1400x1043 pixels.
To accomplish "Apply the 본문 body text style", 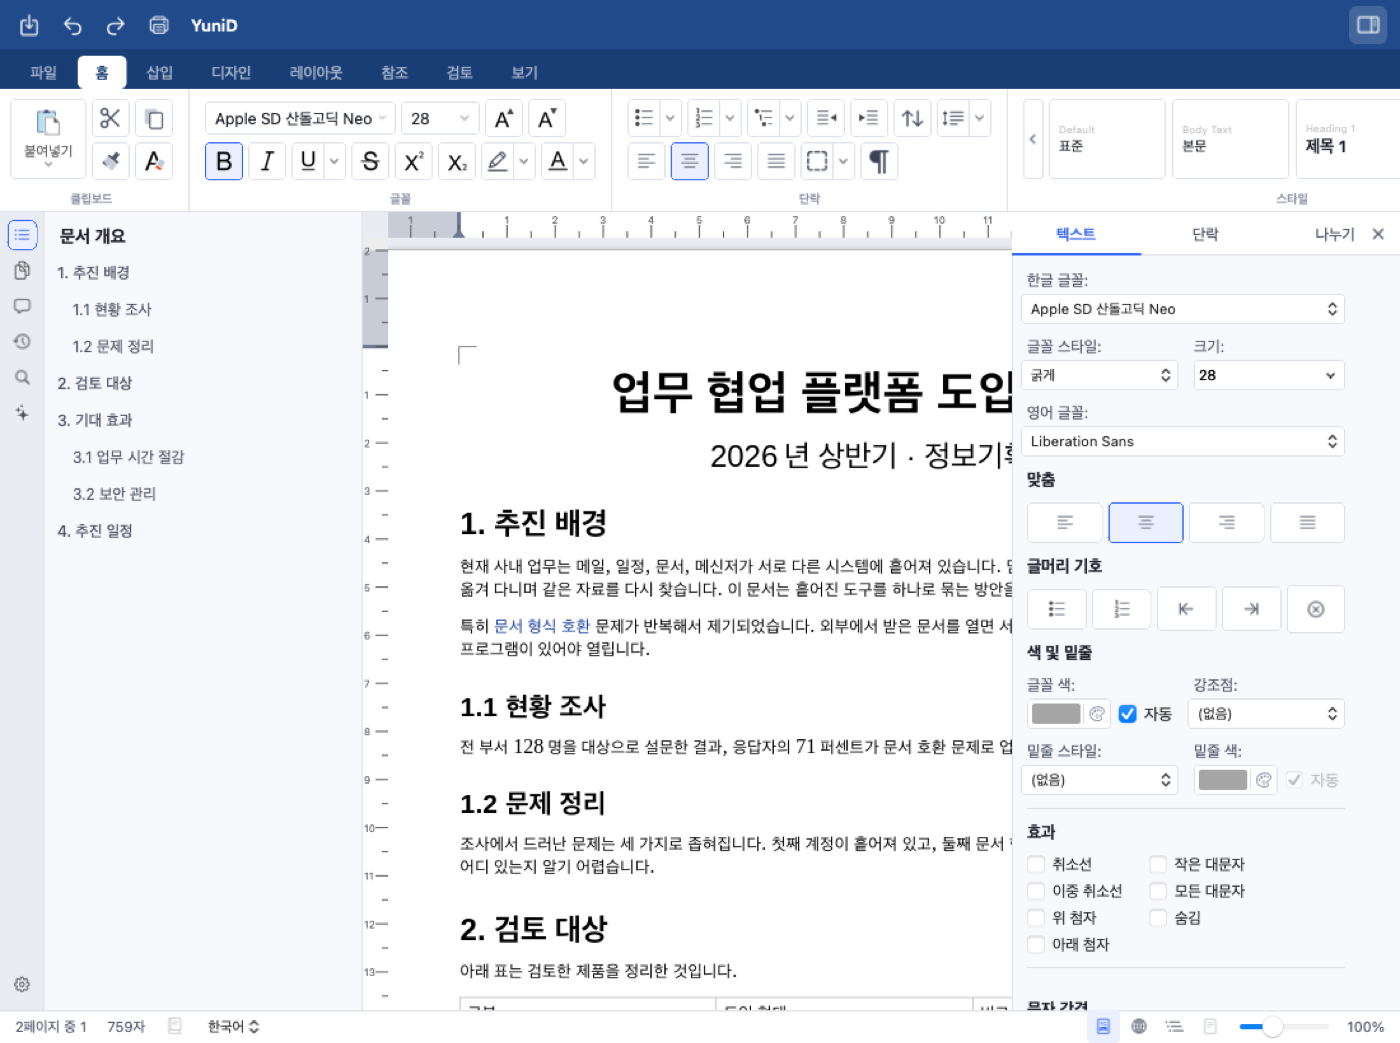I will [1230, 138].
